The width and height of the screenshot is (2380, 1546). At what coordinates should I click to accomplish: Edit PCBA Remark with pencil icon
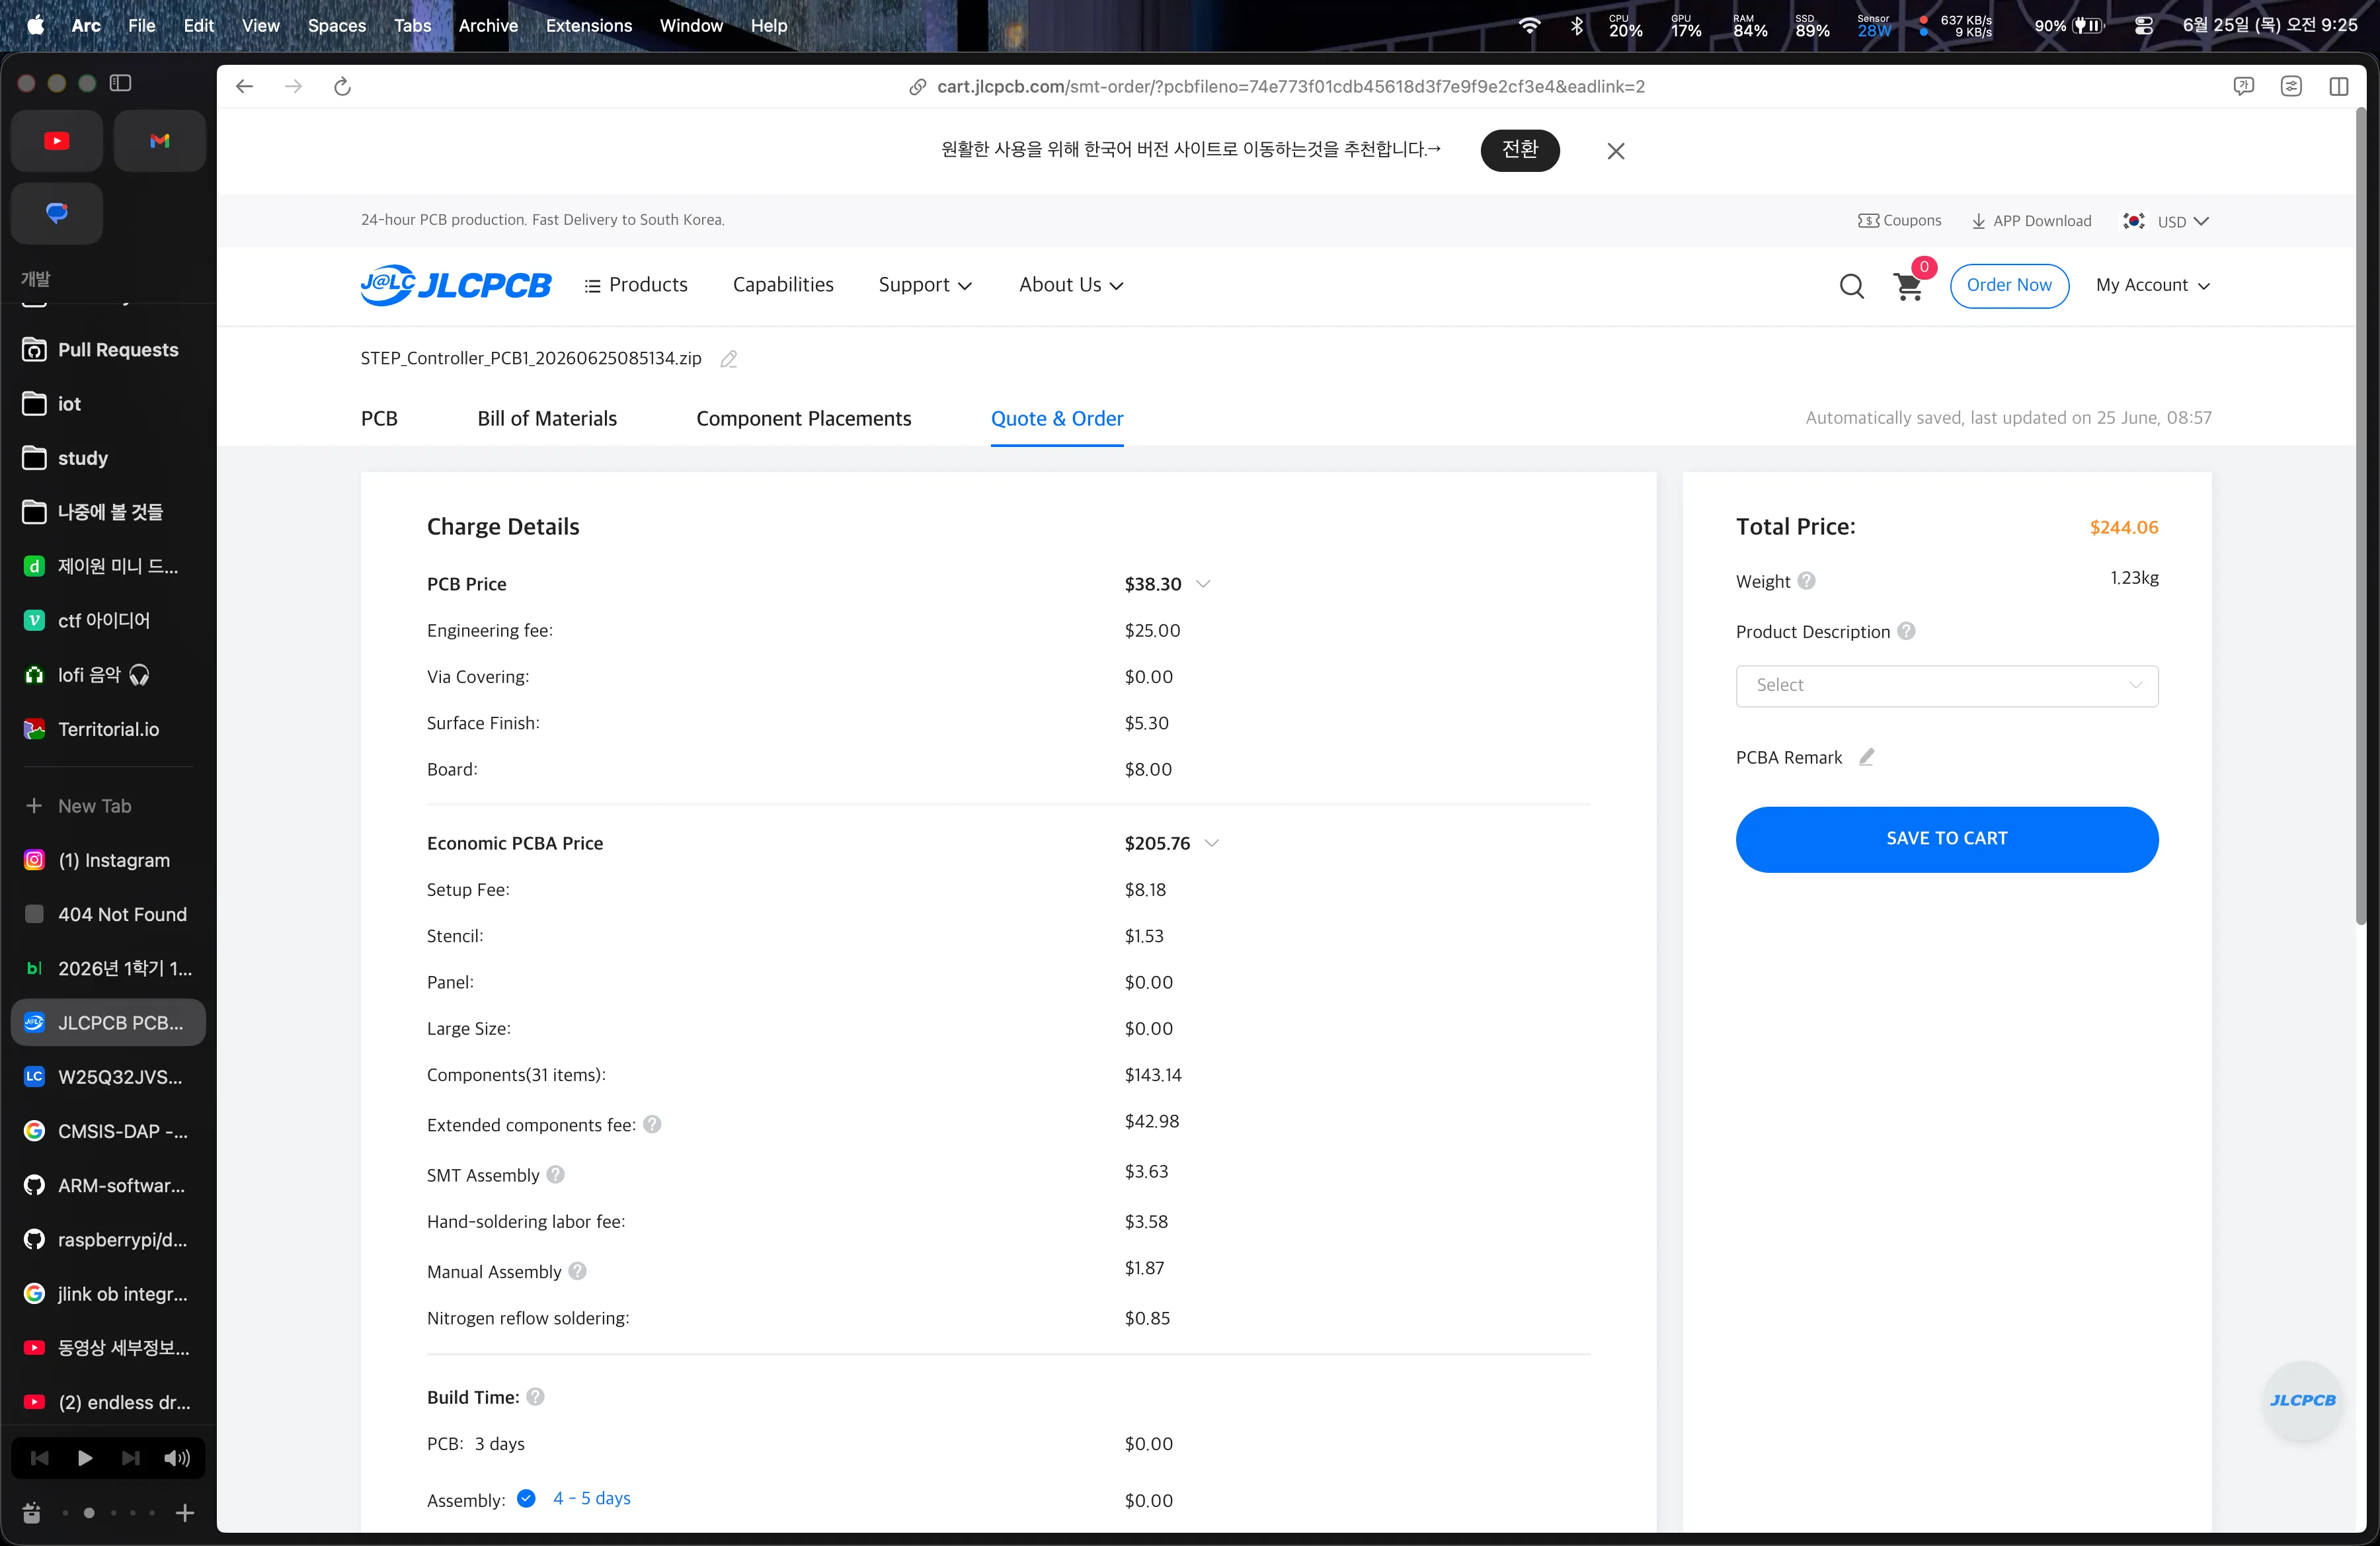tap(1866, 757)
